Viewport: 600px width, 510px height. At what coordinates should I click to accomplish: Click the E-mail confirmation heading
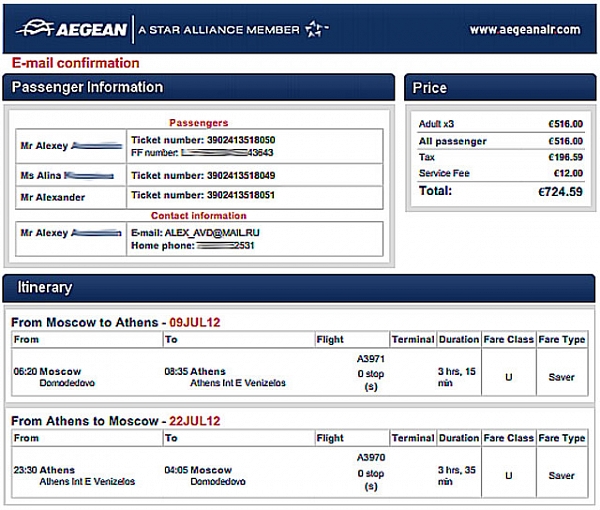tap(74, 63)
